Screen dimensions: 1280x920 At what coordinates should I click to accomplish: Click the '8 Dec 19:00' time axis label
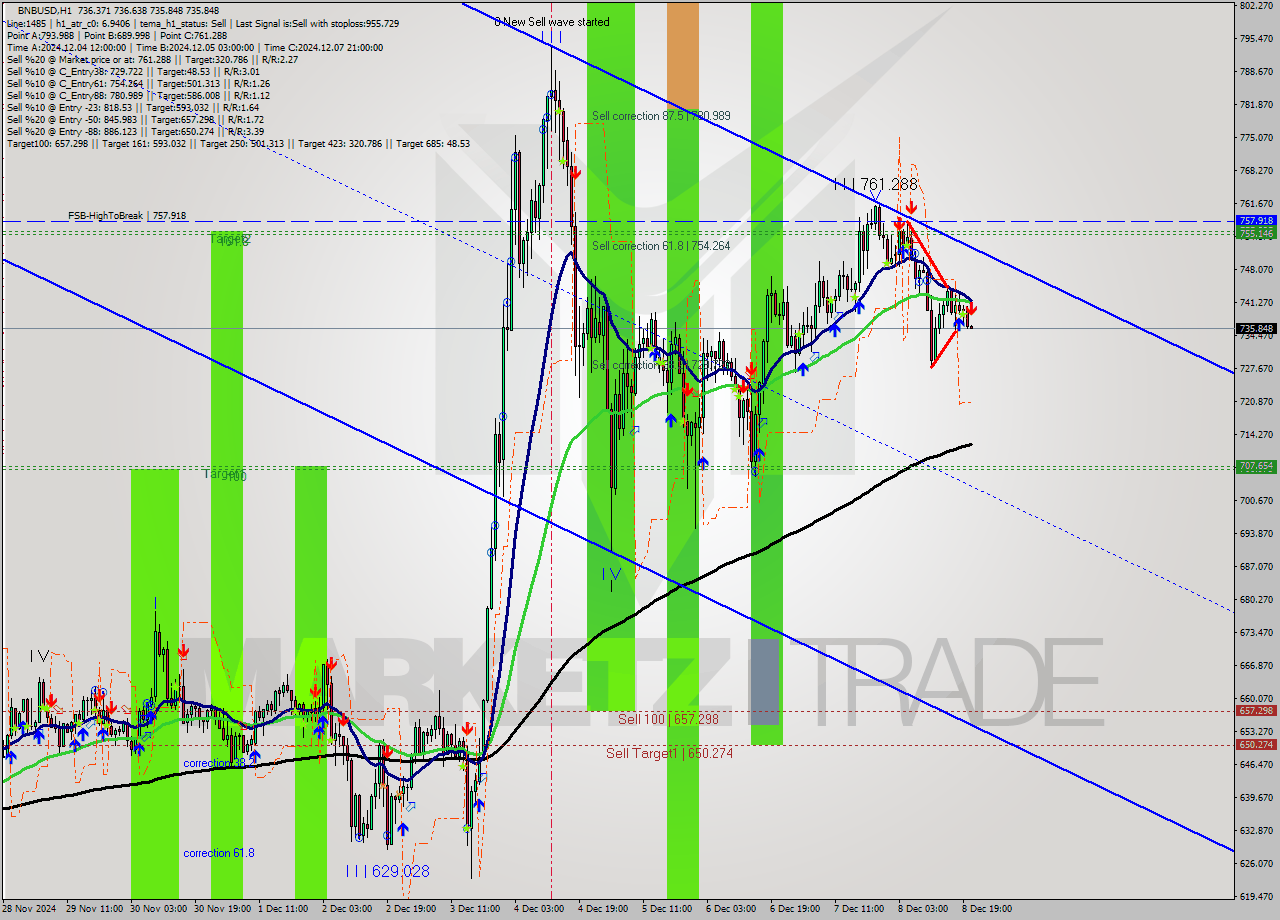985,909
